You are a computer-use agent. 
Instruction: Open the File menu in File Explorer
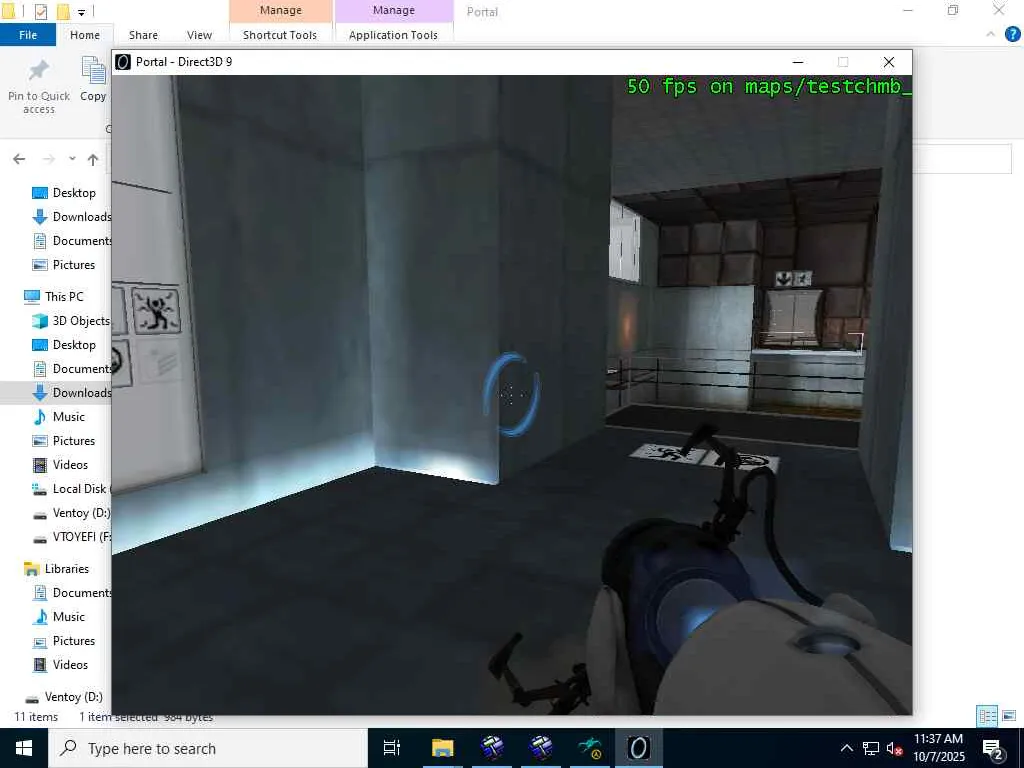[x=27, y=35]
